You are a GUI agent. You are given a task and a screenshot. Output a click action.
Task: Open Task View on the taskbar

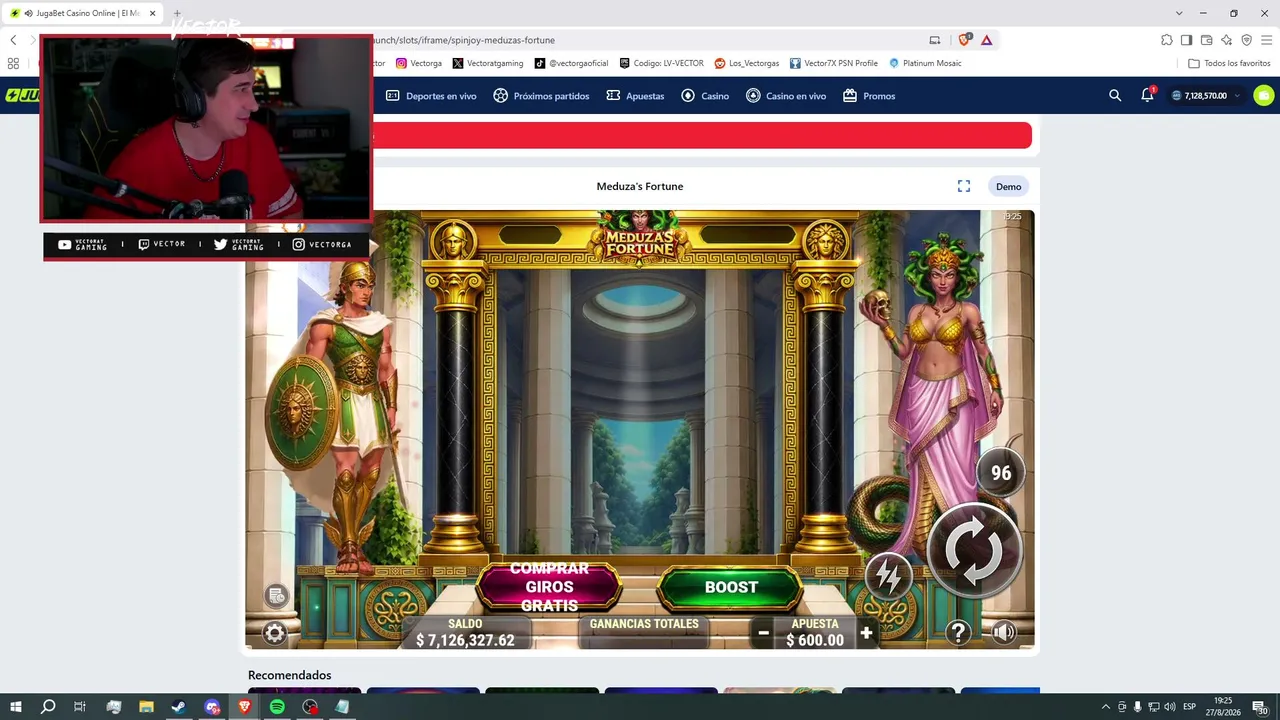pyautogui.click(x=80, y=707)
